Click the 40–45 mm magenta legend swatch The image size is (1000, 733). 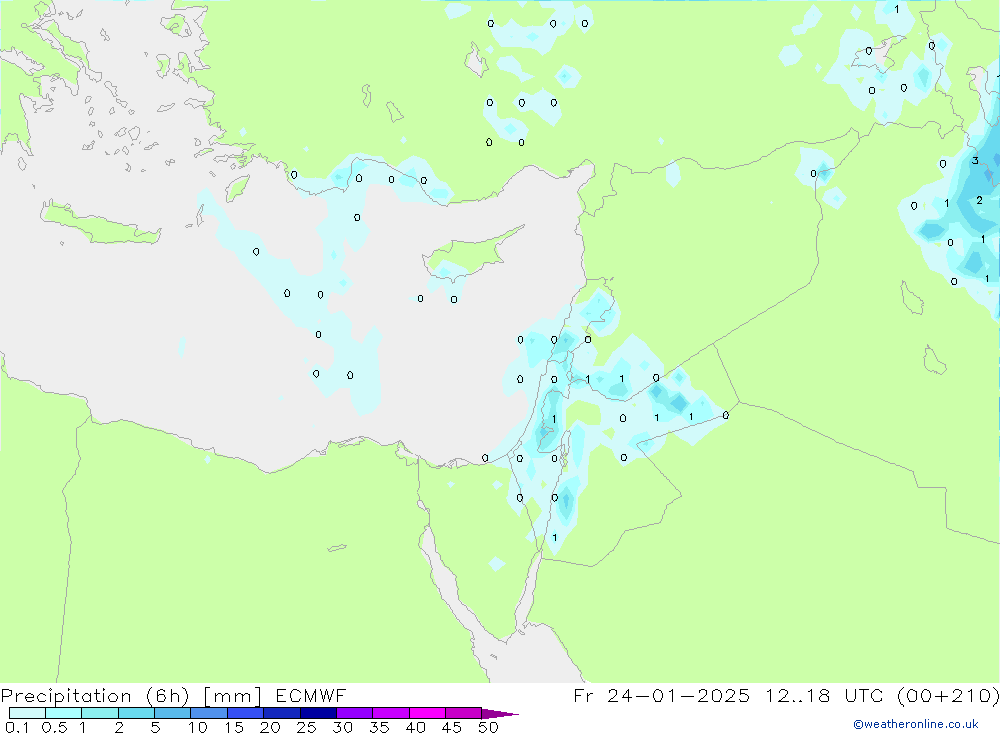[x=427, y=713]
